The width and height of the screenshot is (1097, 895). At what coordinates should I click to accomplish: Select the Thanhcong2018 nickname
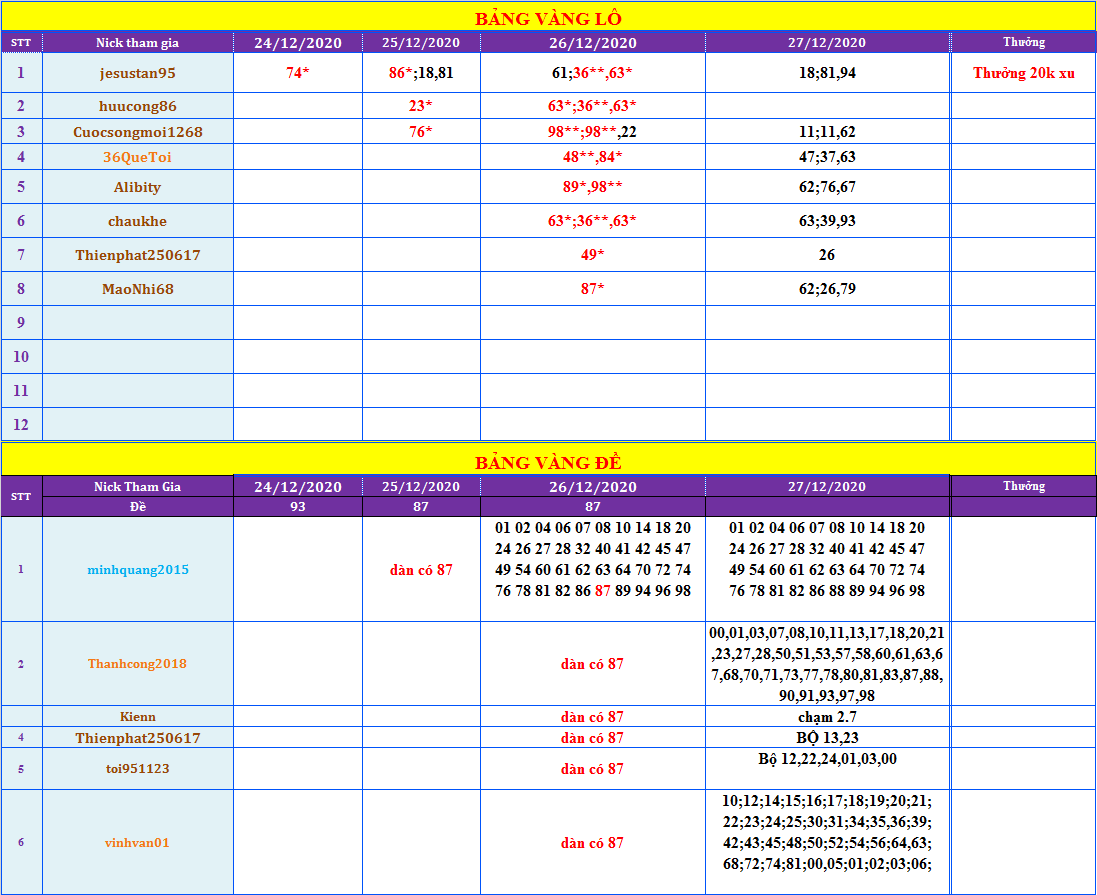pos(138,664)
